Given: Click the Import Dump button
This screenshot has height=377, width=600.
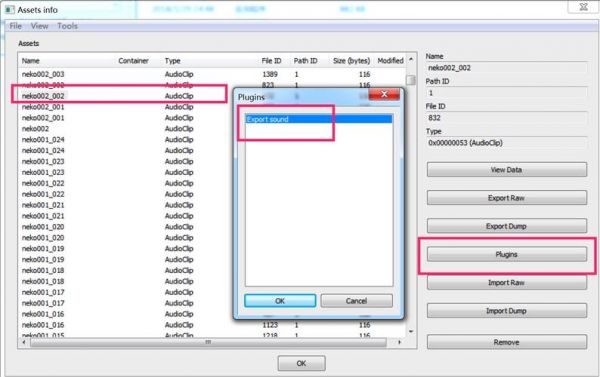Looking at the screenshot, I should click(507, 311).
